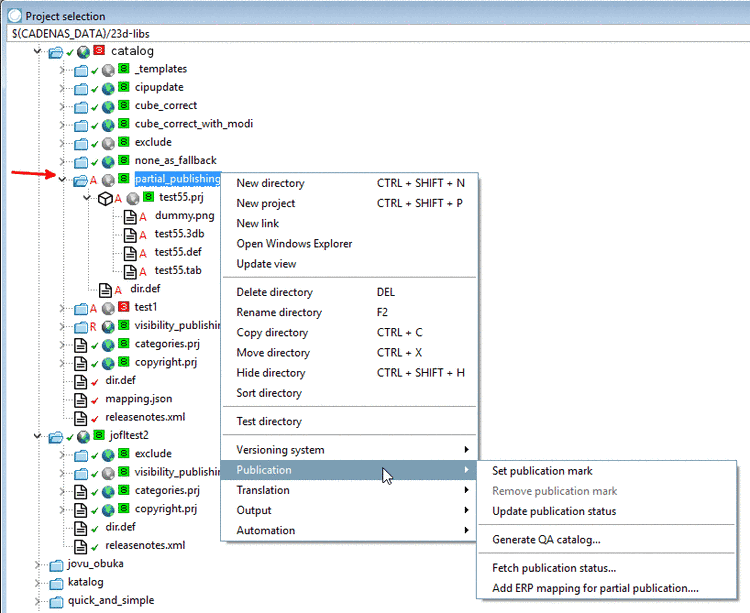Click the red R status mark of visibility_publishing under catalog

93,327
